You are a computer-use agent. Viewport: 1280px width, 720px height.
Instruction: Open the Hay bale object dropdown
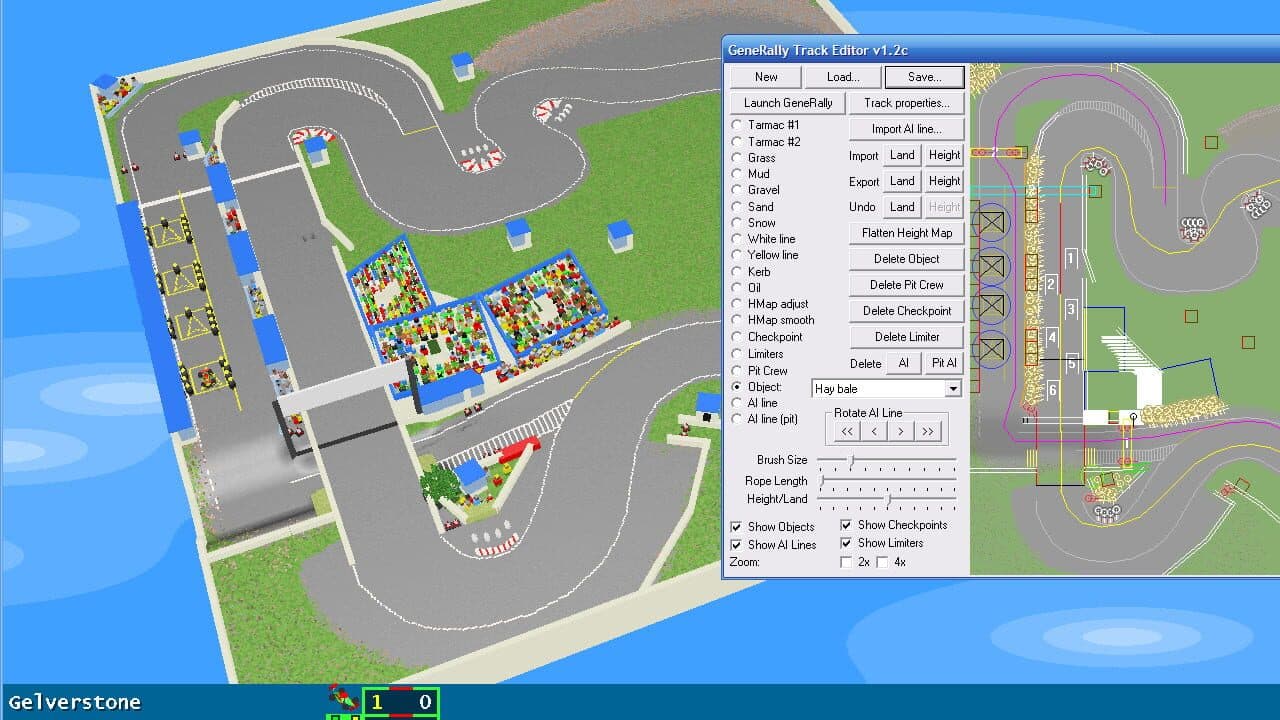click(951, 386)
